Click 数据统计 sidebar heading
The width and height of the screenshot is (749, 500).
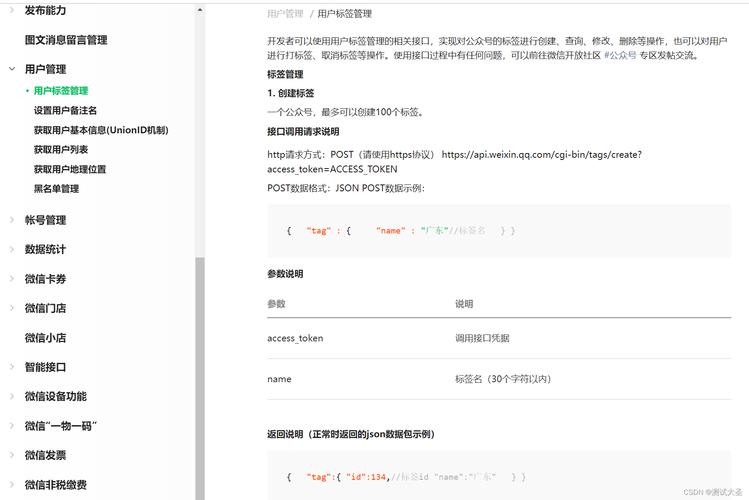point(45,249)
